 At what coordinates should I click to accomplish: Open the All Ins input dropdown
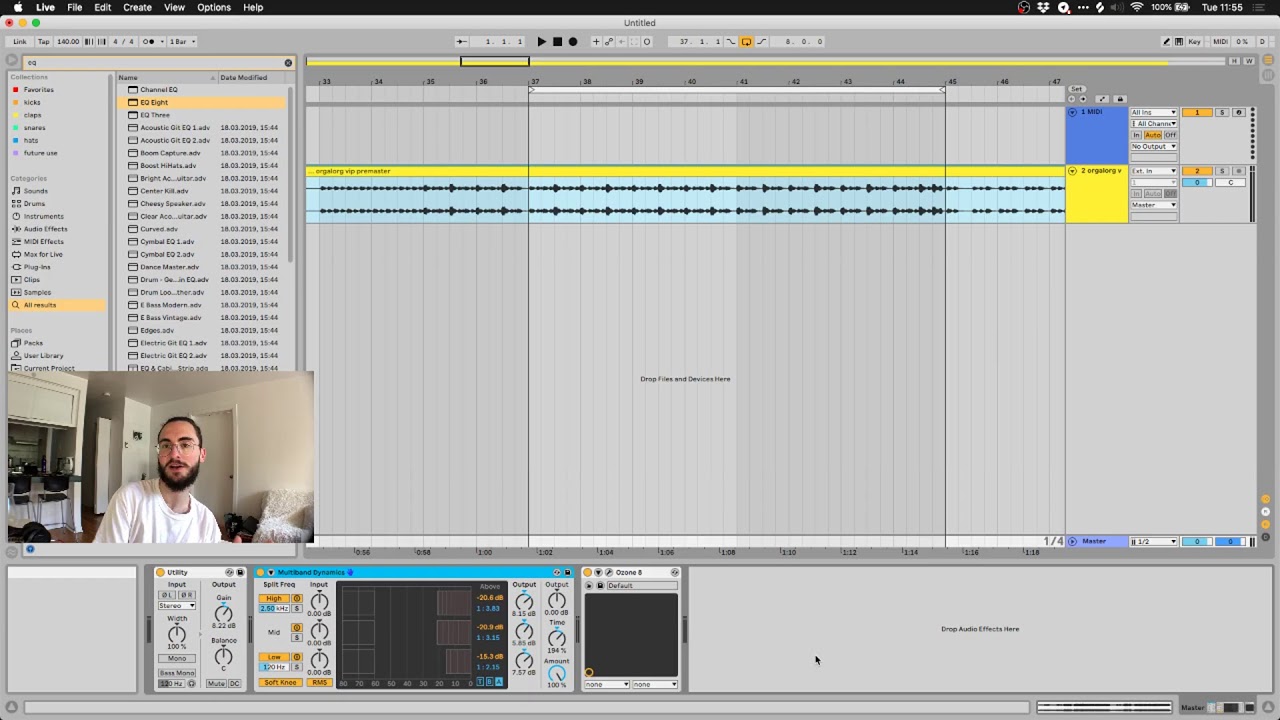[1154, 112]
